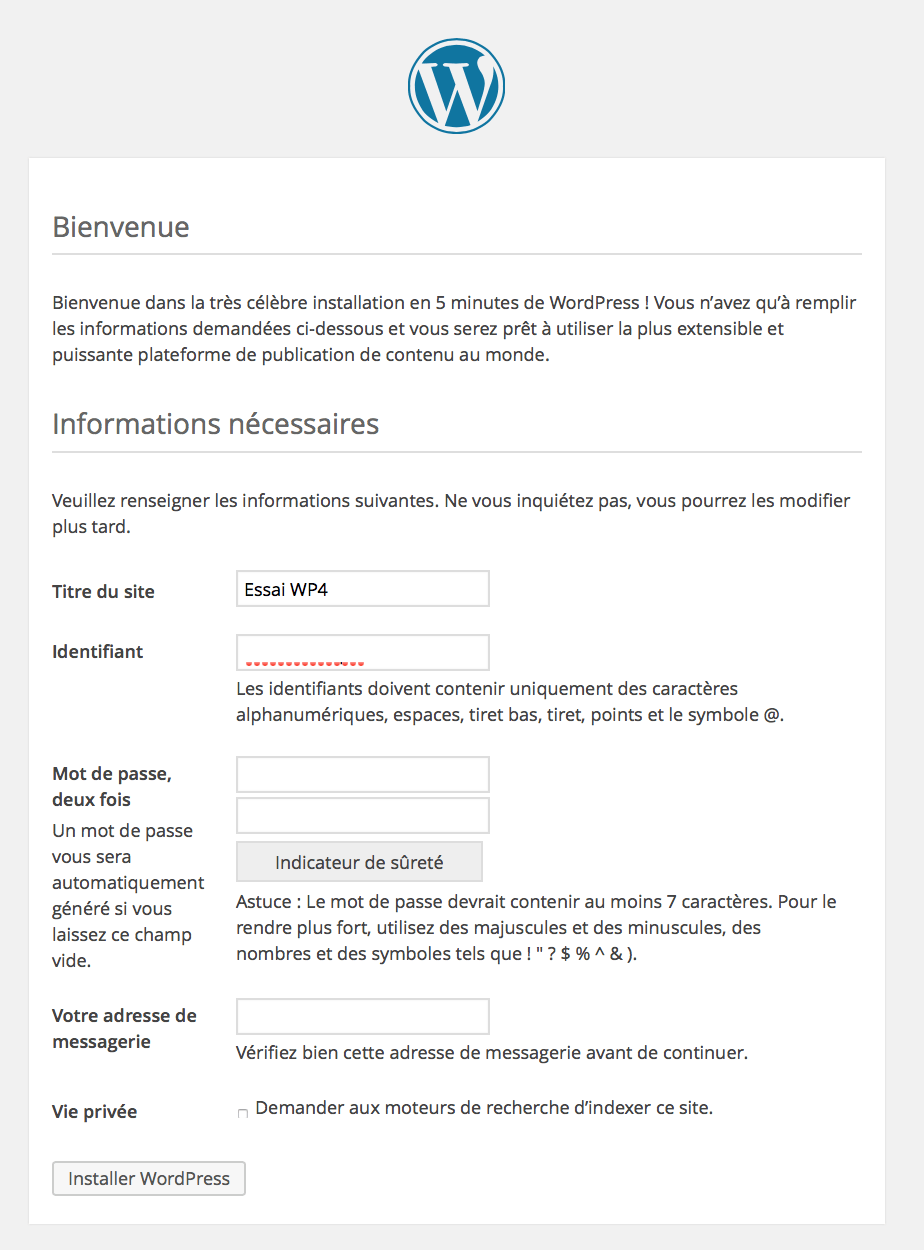
Task: Click the second password confirmation field
Action: coord(362,815)
